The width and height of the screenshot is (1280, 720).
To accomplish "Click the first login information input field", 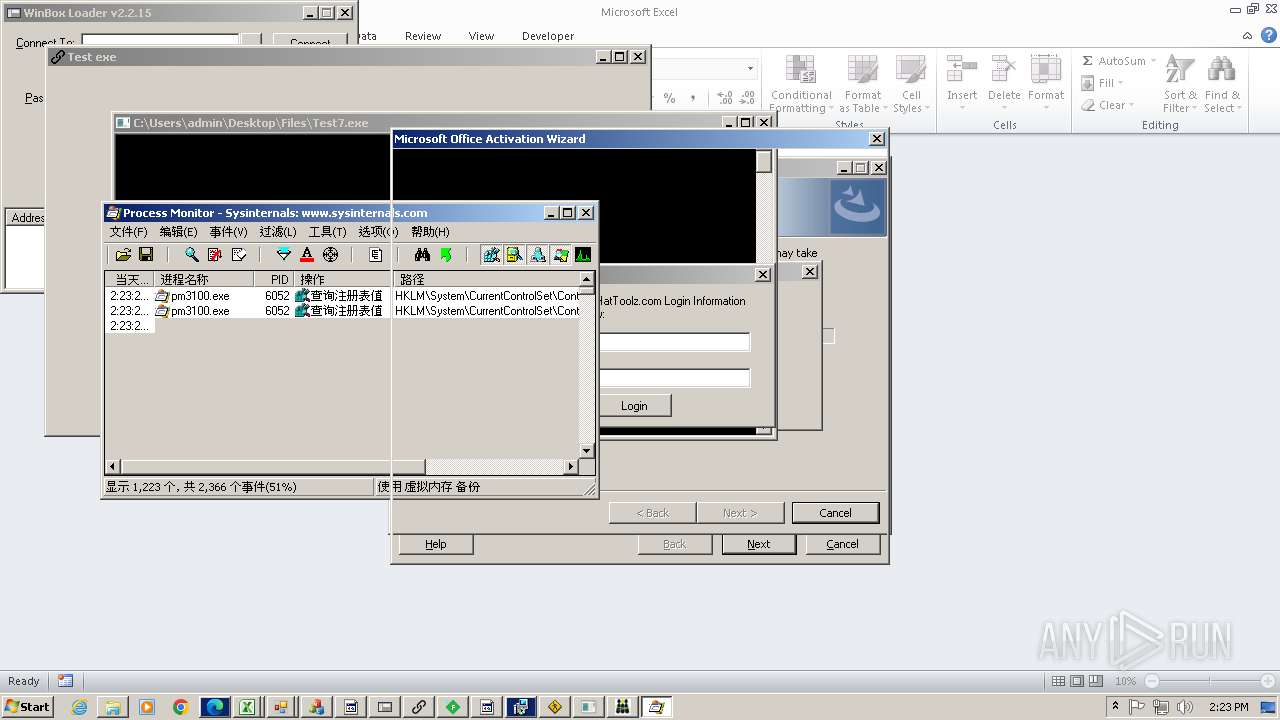I will 674,342.
